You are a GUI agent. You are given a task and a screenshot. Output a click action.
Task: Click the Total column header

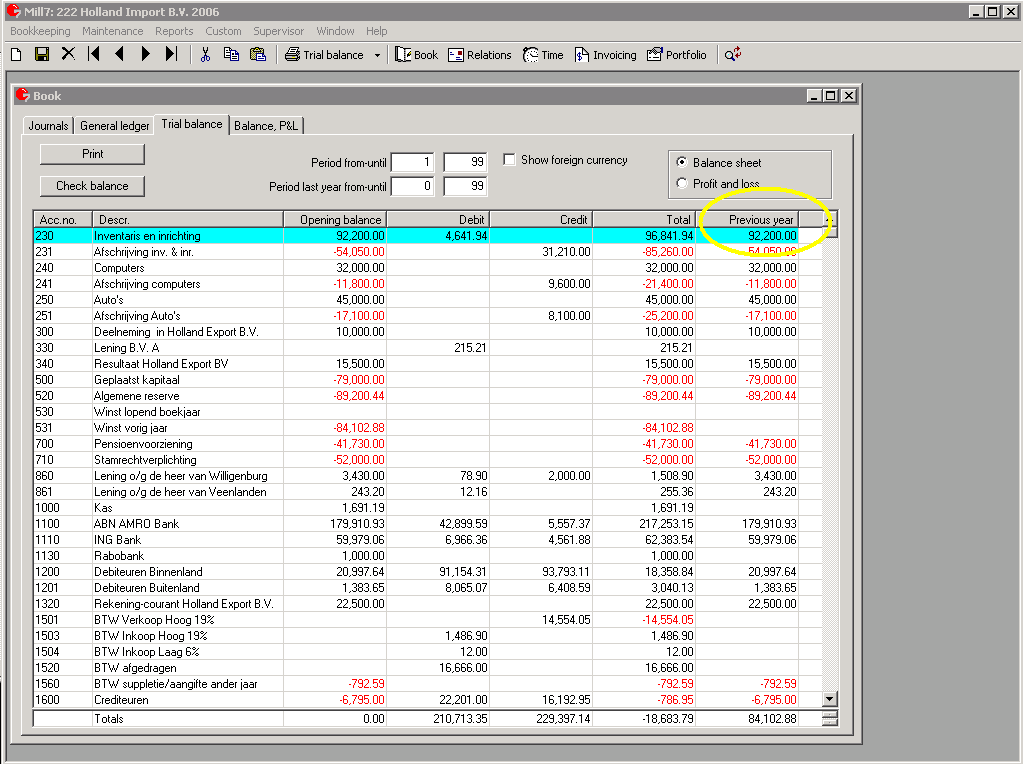pyautogui.click(x=644, y=220)
